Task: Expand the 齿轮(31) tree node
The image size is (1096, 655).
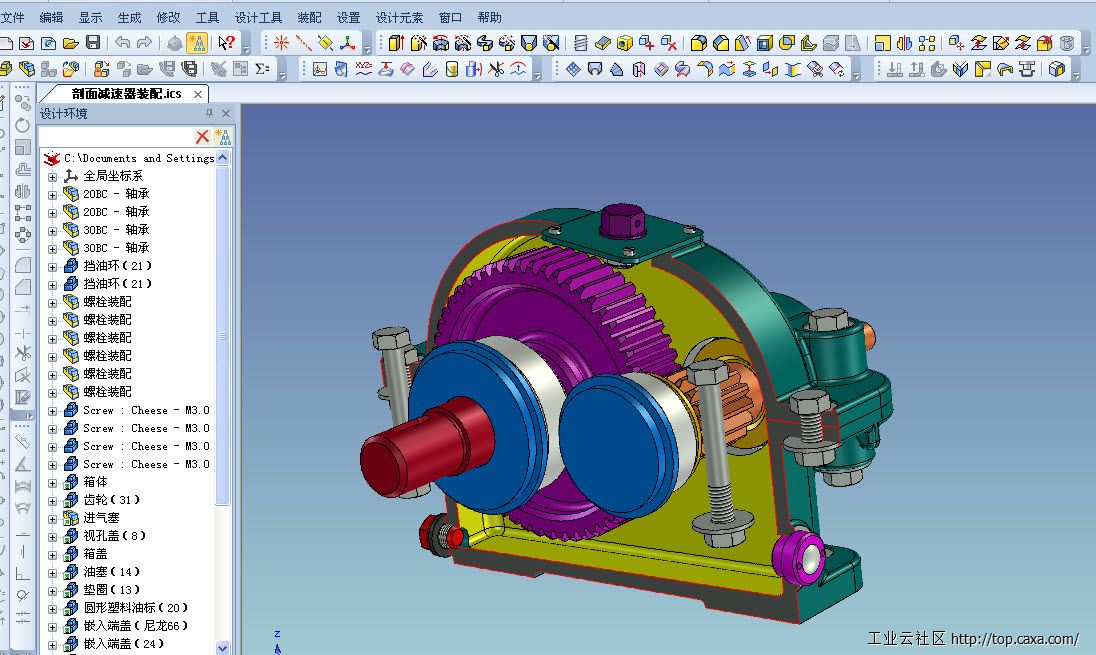Action: click(x=52, y=500)
